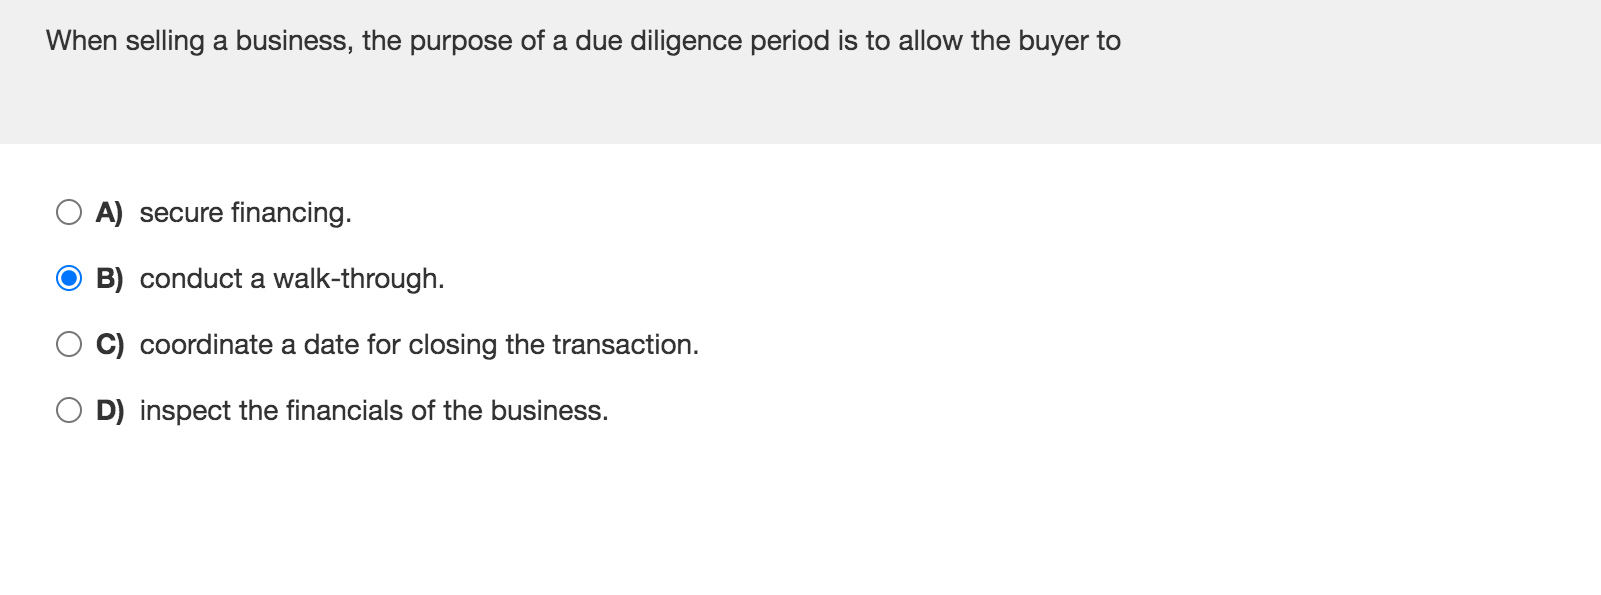Choose answer B conduct a walk-through
Image resolution: width=1601 pixels, height=595 pixels.
tap(292, 278)
